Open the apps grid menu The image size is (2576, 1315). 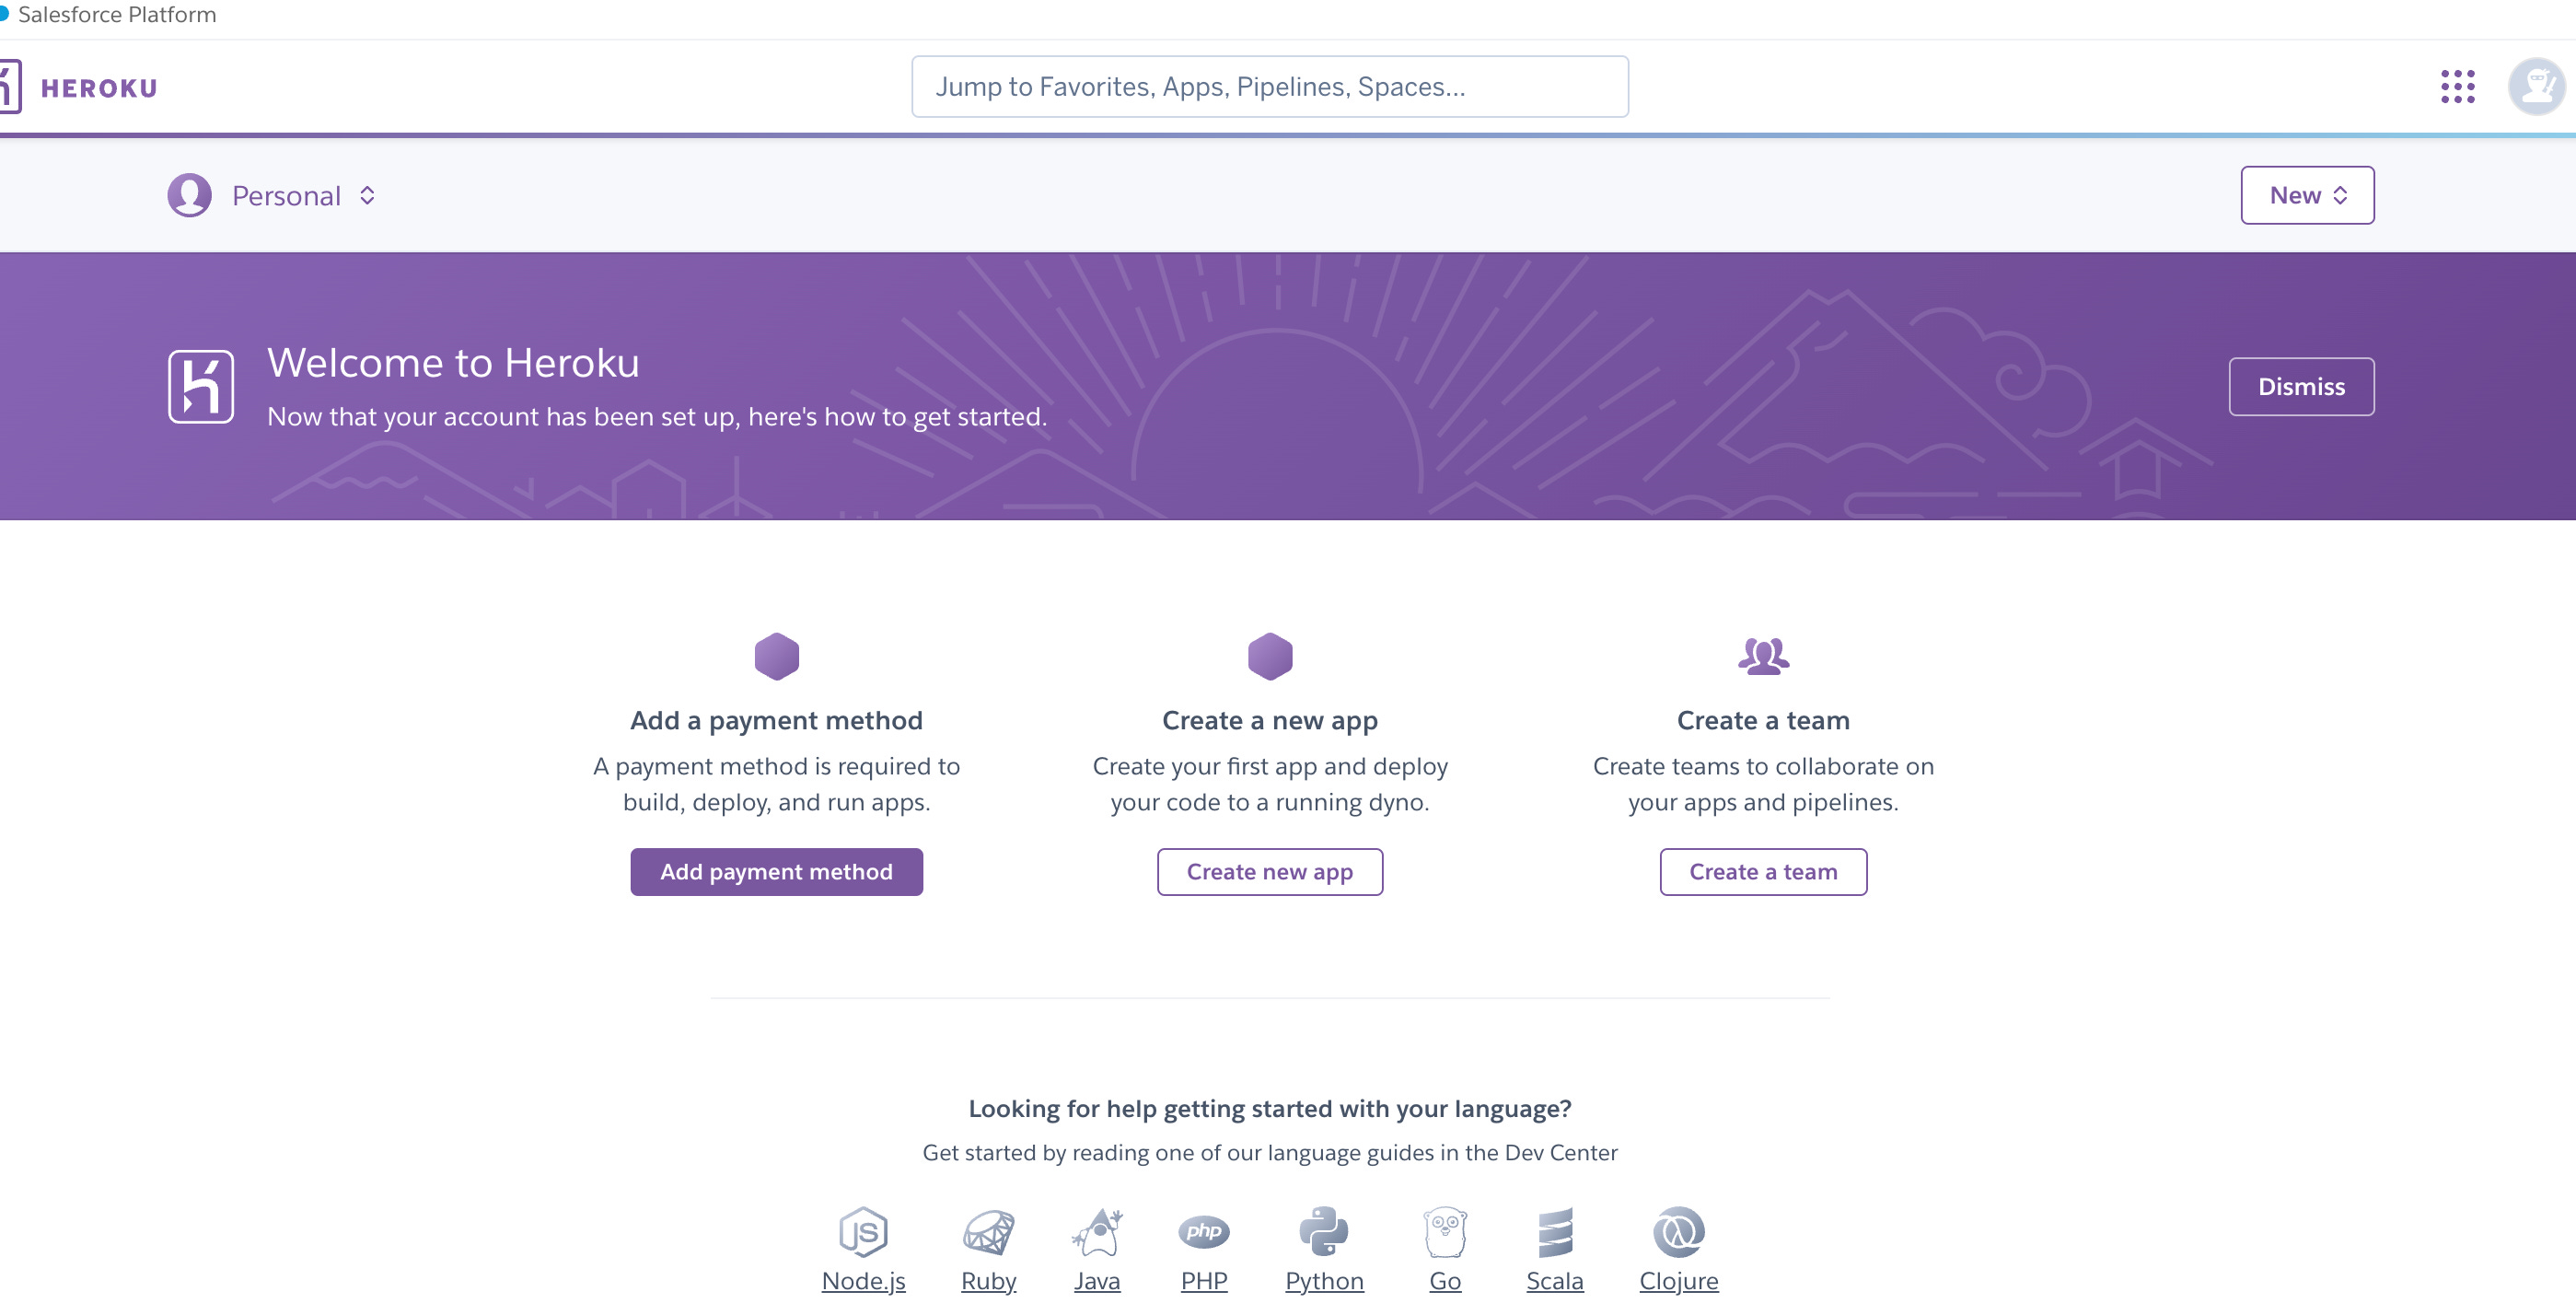point(2458,87)
